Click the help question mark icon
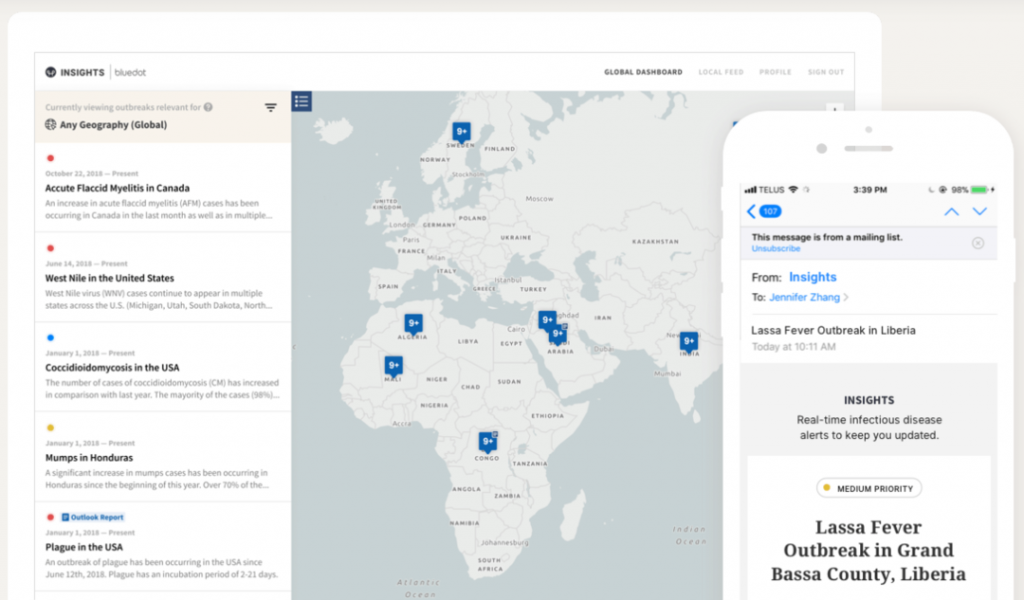Image resolution: width=1024 pixels, height=600 pixels. (x=208, y=107)
